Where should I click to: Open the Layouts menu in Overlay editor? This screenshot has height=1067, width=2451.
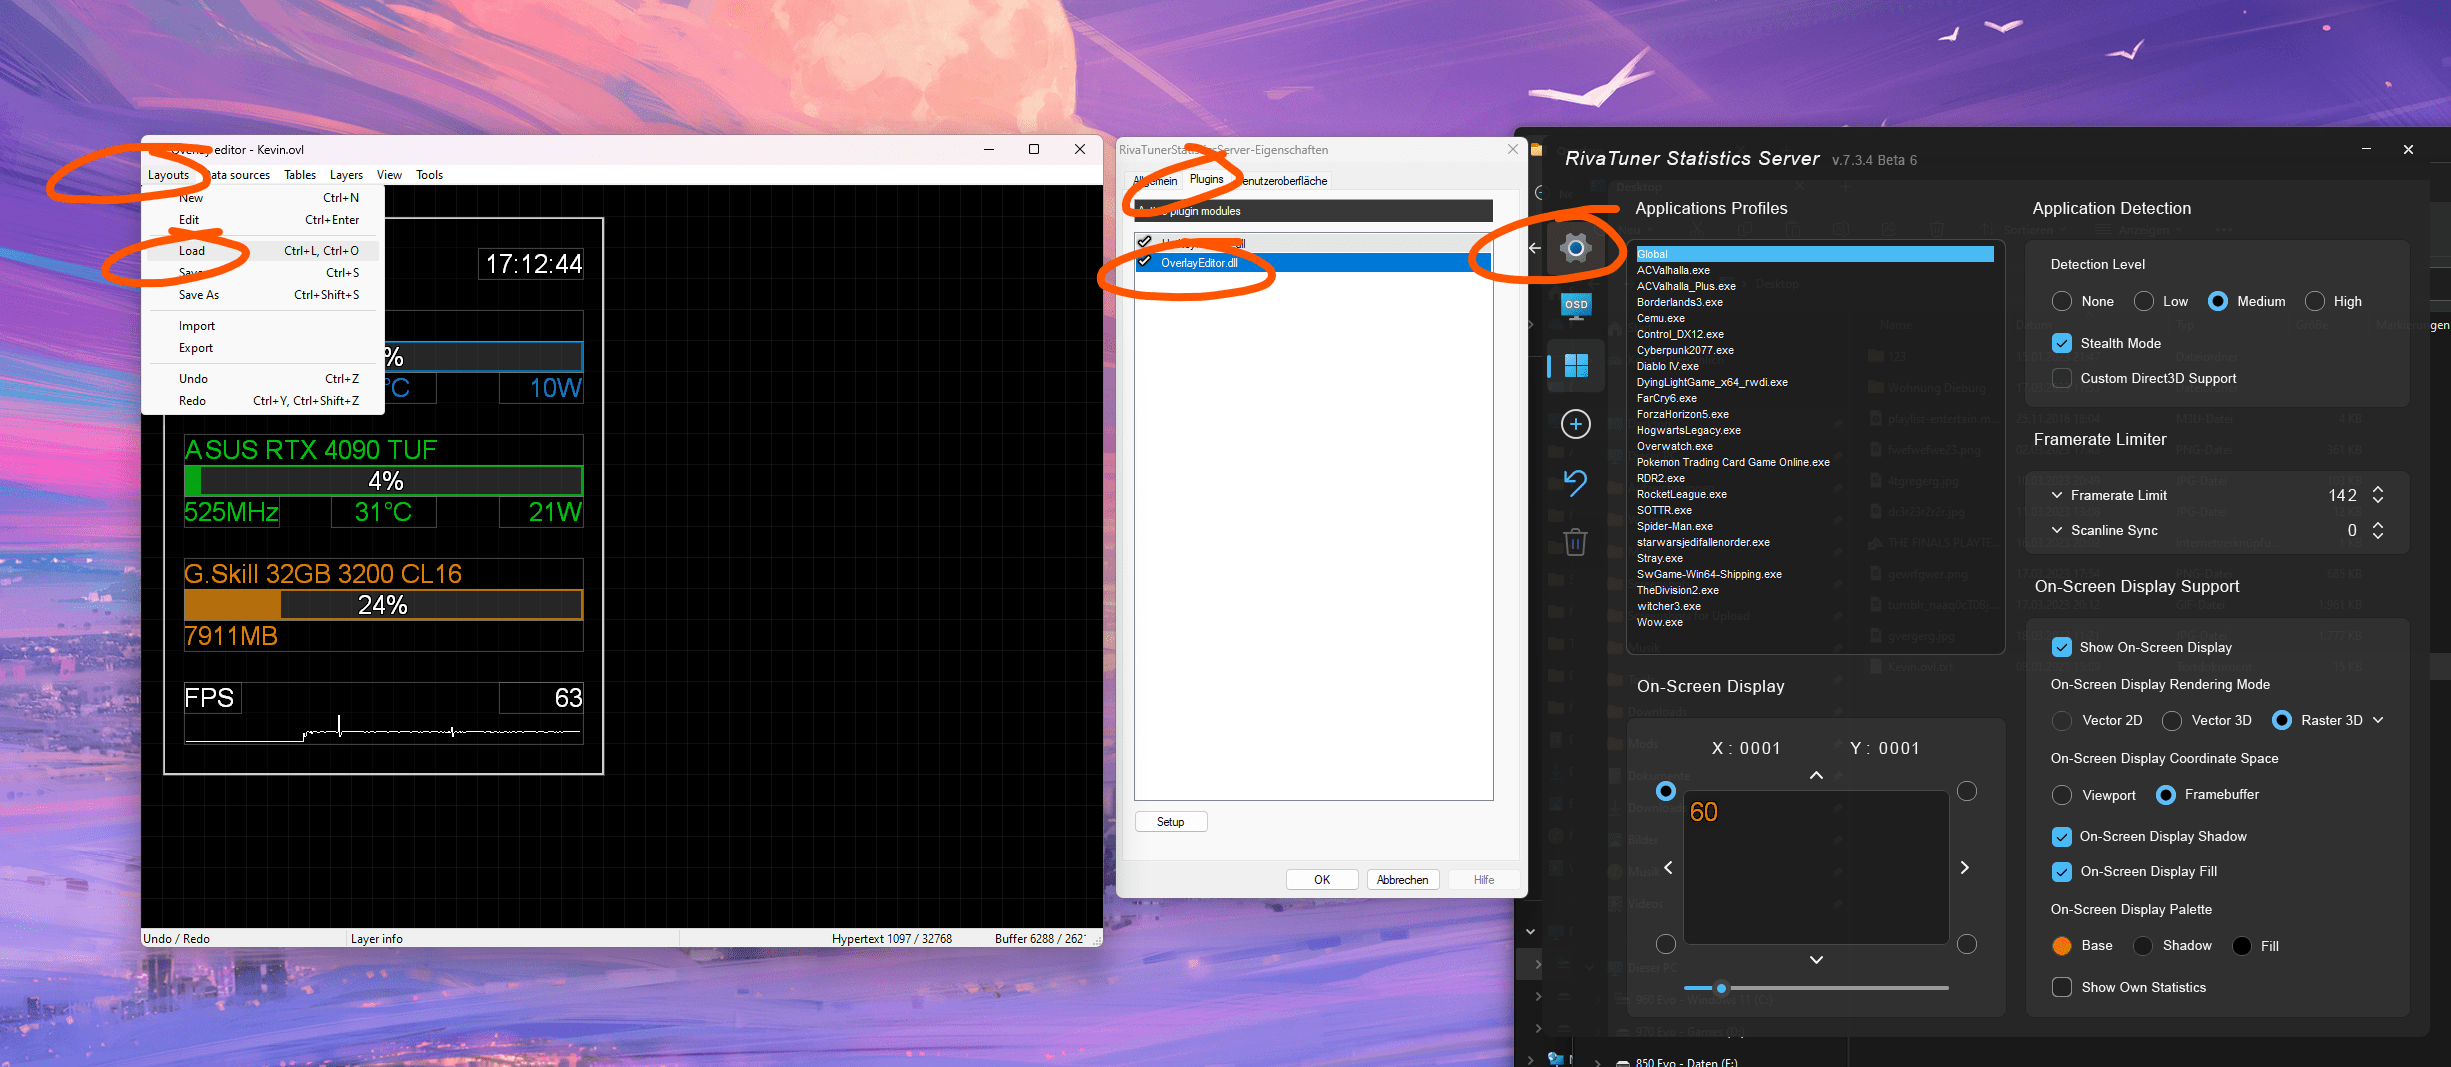click(168, 175)
